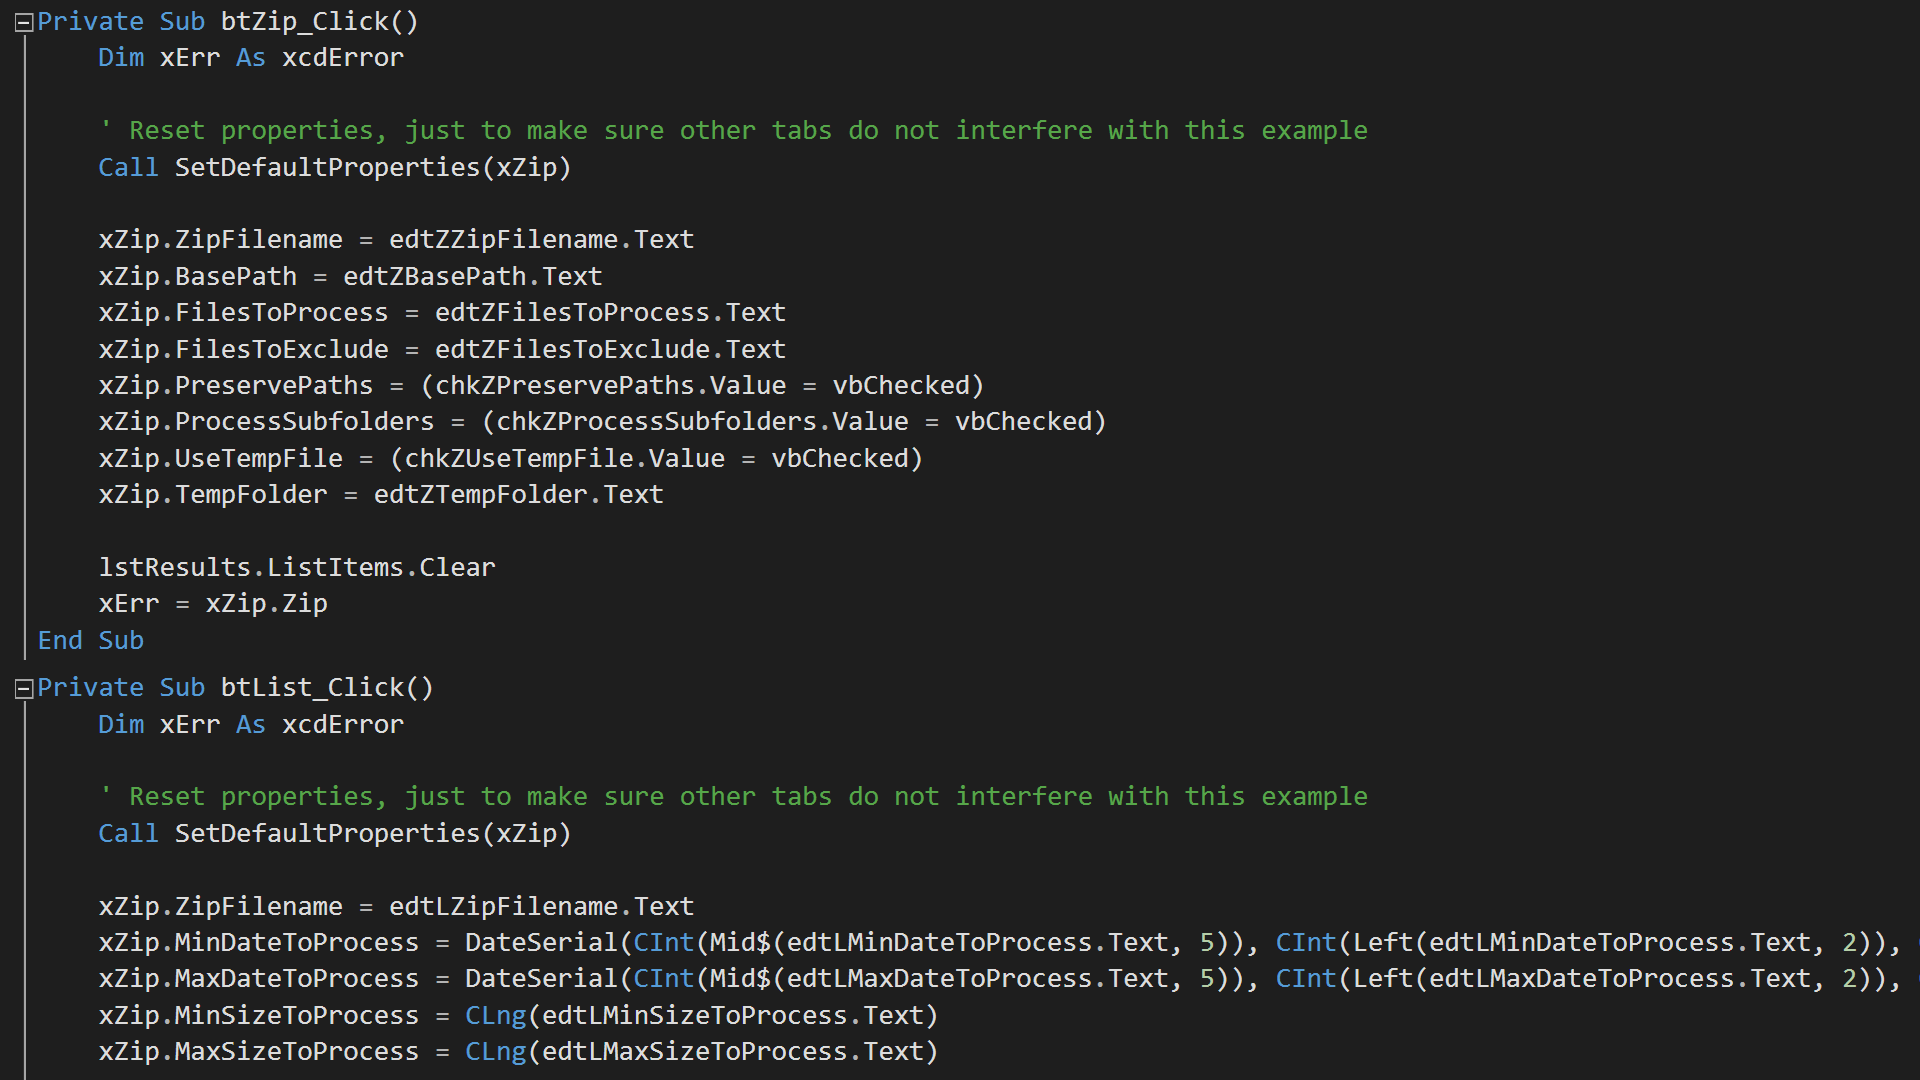Place cursor on xZip.ZipFilename = edtZZipFilename.Text line
Screen dimensions: 1920x1080
395,240
